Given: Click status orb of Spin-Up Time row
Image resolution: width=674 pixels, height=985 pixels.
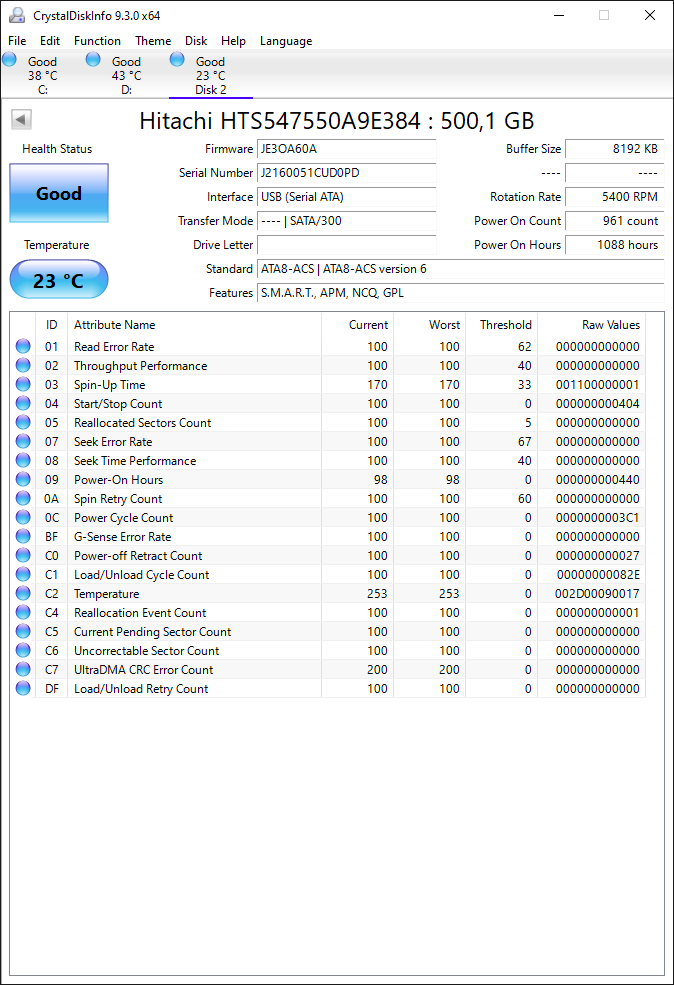Looking at the screenshot, I should pos(23,384).
